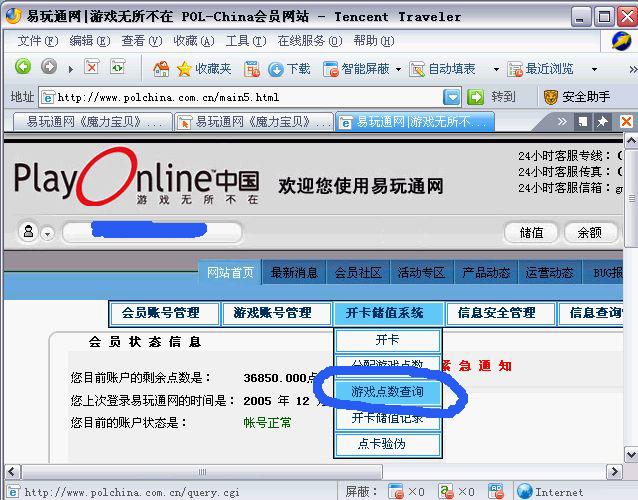Image resolution: width=638 pixels, height=500 pixels.
Task: Switch to first 易玩通网《魔力宝贝》 tab
Action: tap(93, 122)
